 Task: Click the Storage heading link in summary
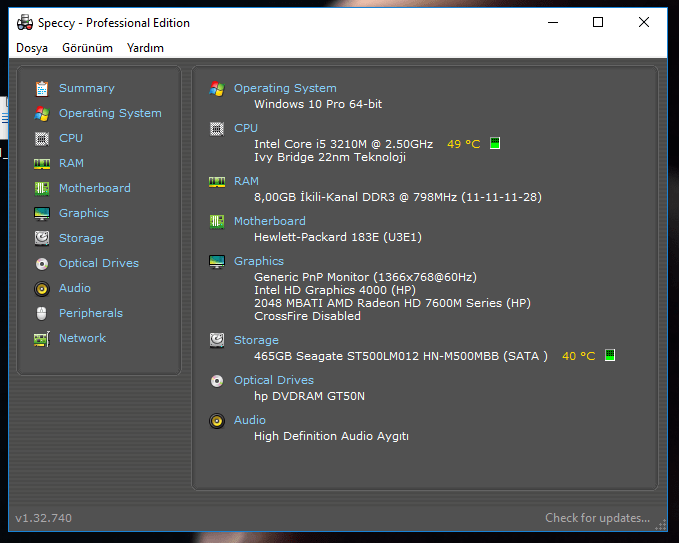[256, 340]
